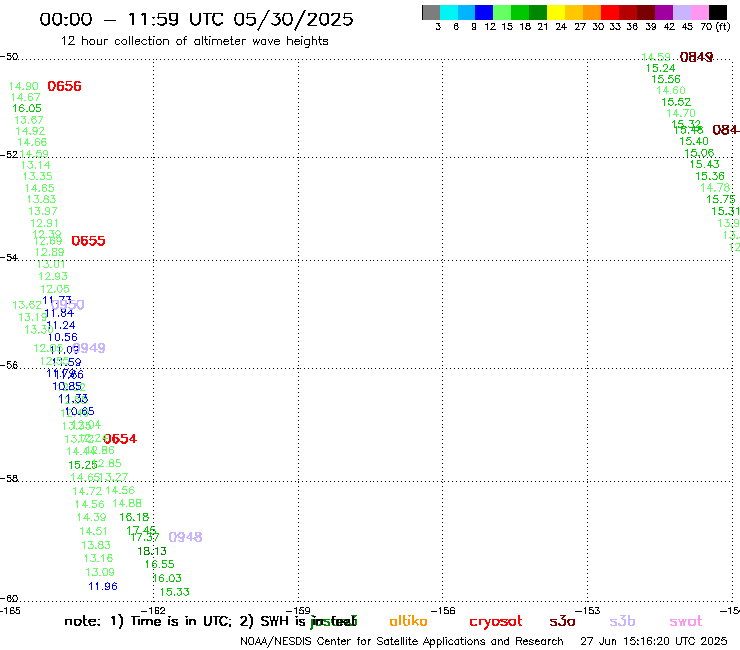Click the wave height value 13.35
This screenshot has width=740, height=650.
(38, 177)
